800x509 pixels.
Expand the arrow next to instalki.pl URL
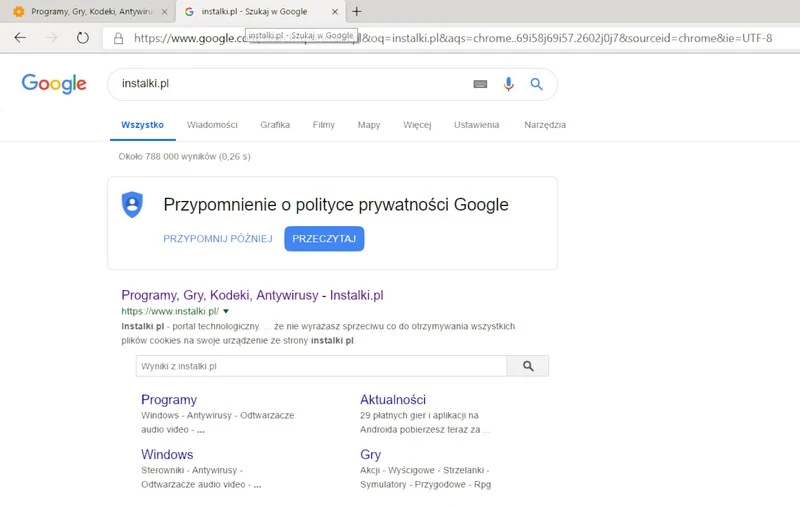coord(226,311)
